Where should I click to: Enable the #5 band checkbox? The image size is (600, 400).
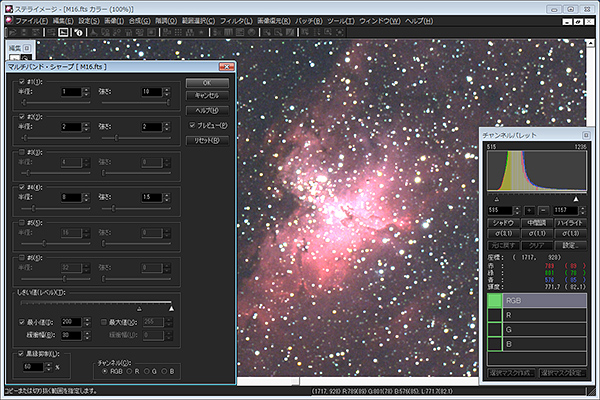22,222
